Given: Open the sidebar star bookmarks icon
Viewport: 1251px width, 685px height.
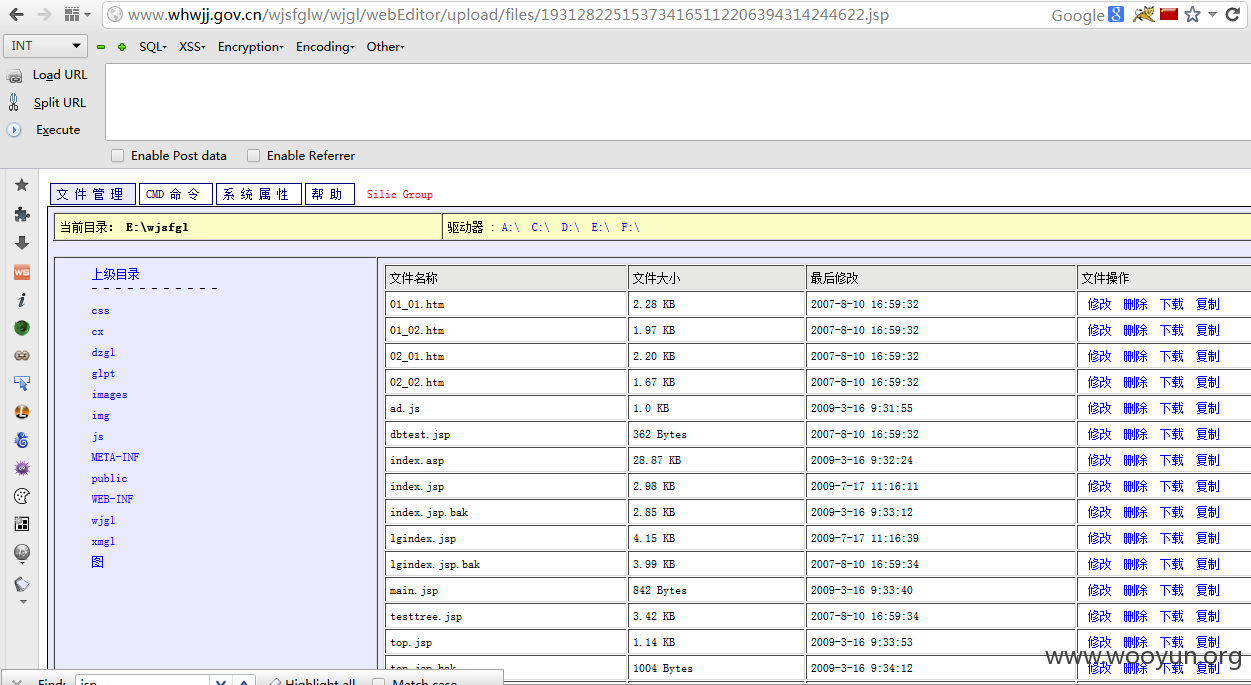Looking at the screenshot, I should (x=21, y=186).
